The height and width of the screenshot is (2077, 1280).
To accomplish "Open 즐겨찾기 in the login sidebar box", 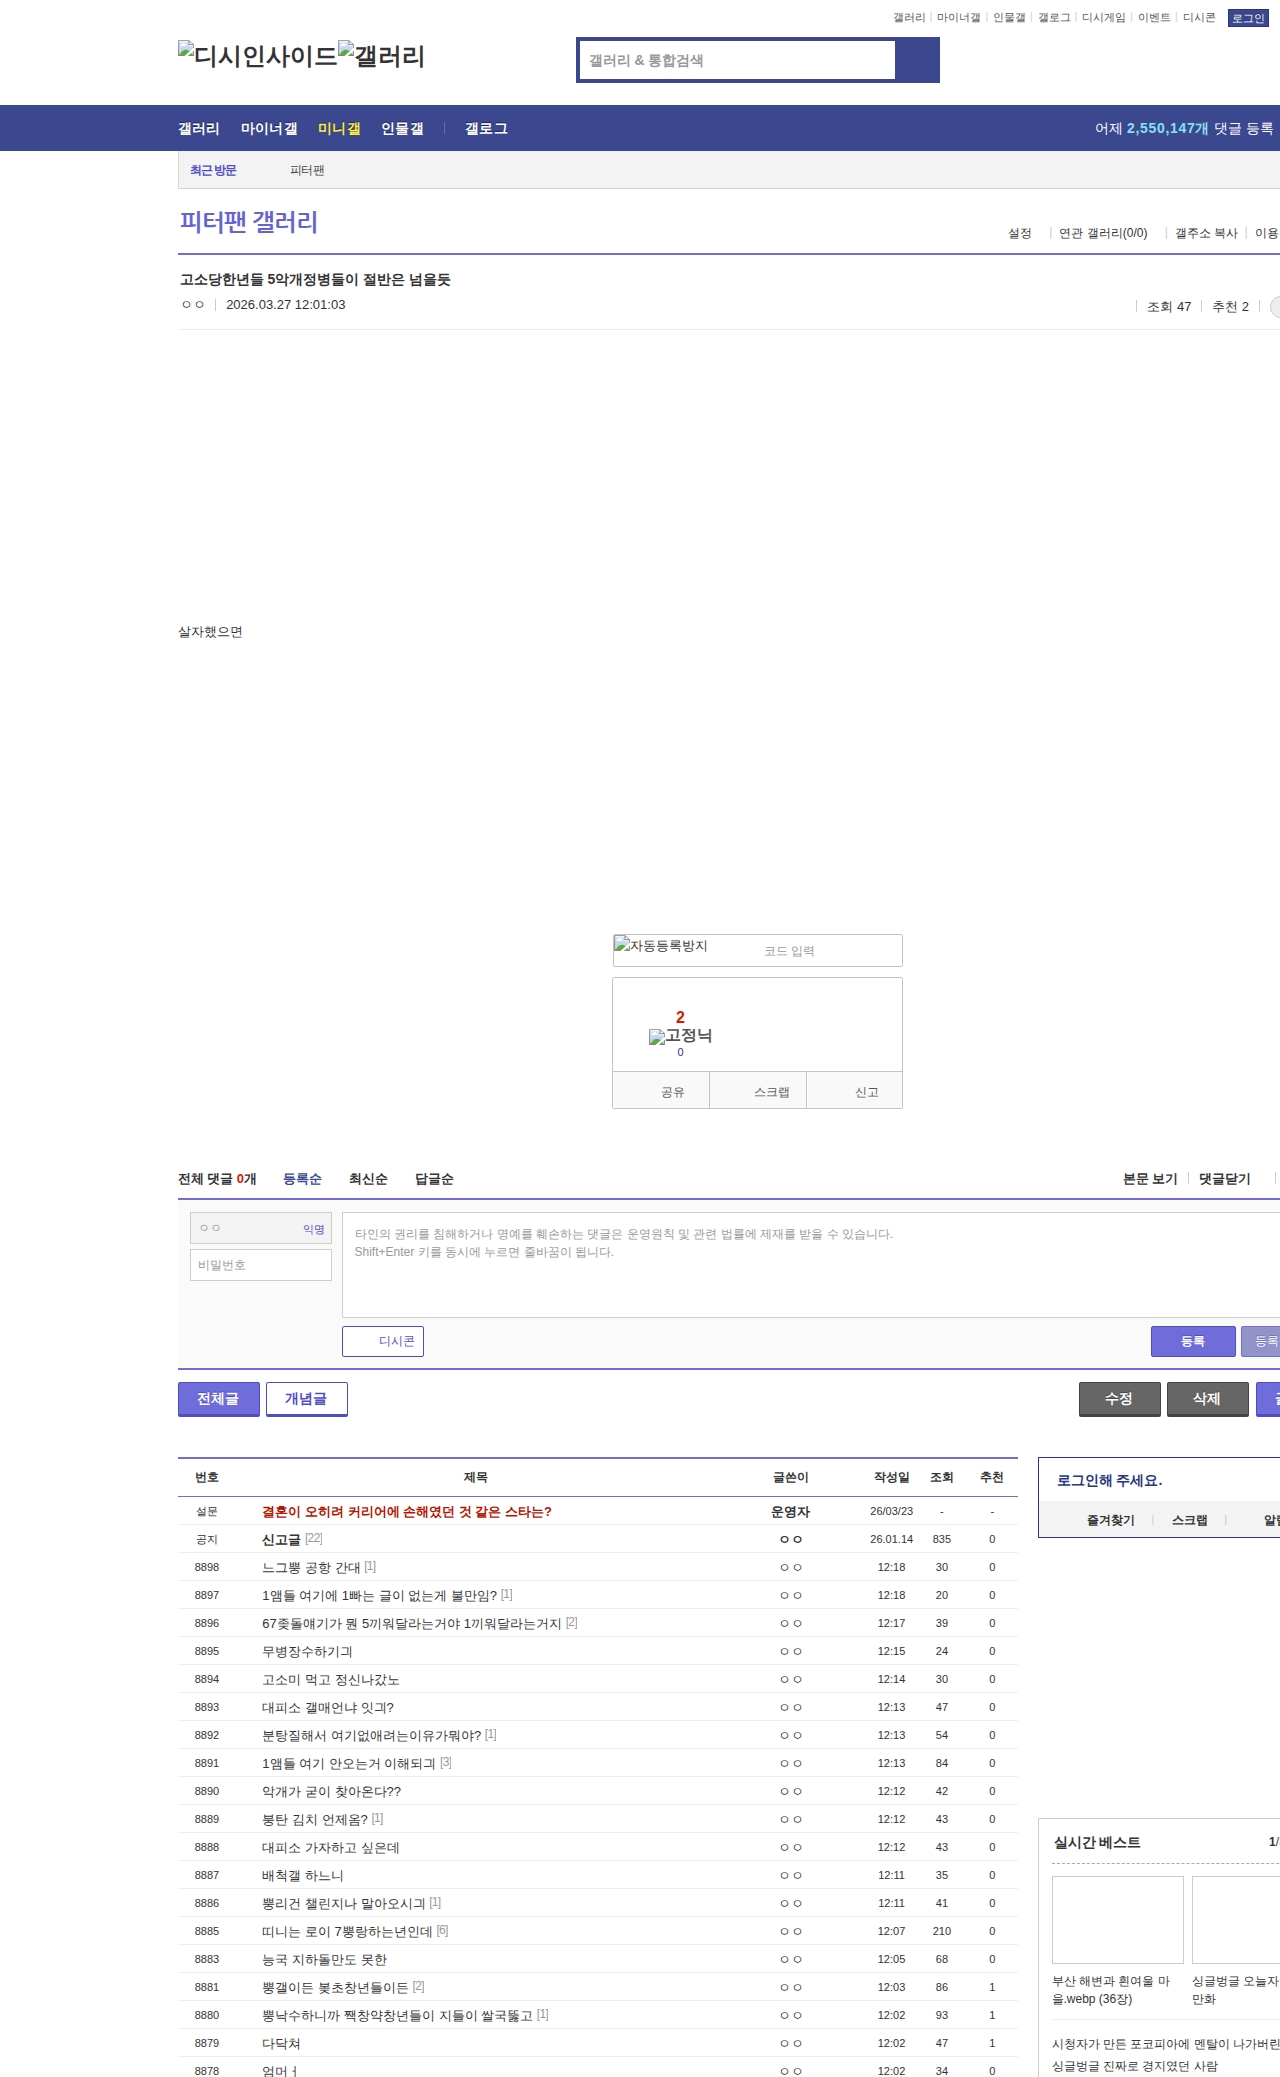I will click(1110, 1520).
